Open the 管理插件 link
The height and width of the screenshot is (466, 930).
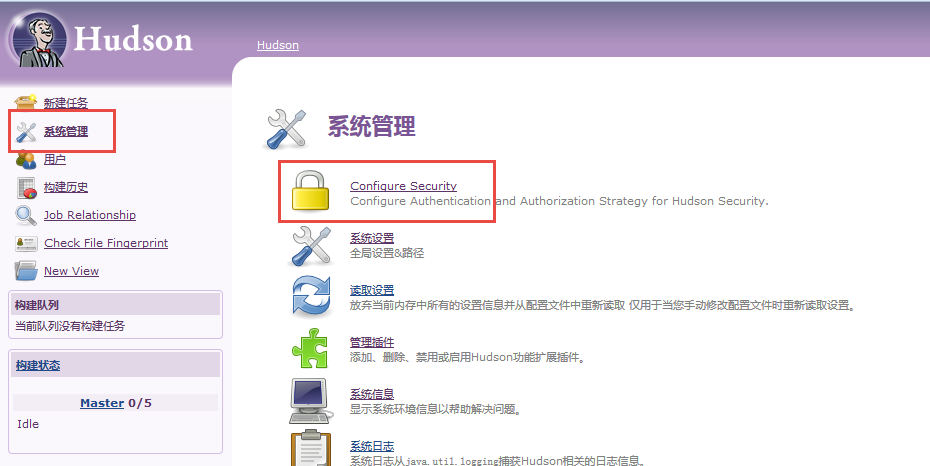coord(372,342)
